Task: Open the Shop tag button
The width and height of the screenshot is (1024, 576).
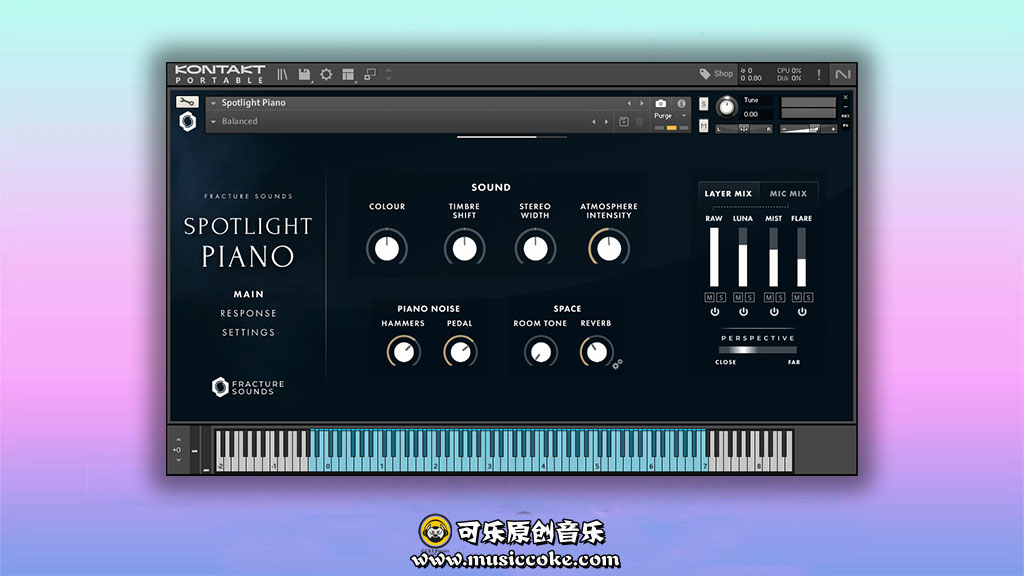Action: pos(716,74)
